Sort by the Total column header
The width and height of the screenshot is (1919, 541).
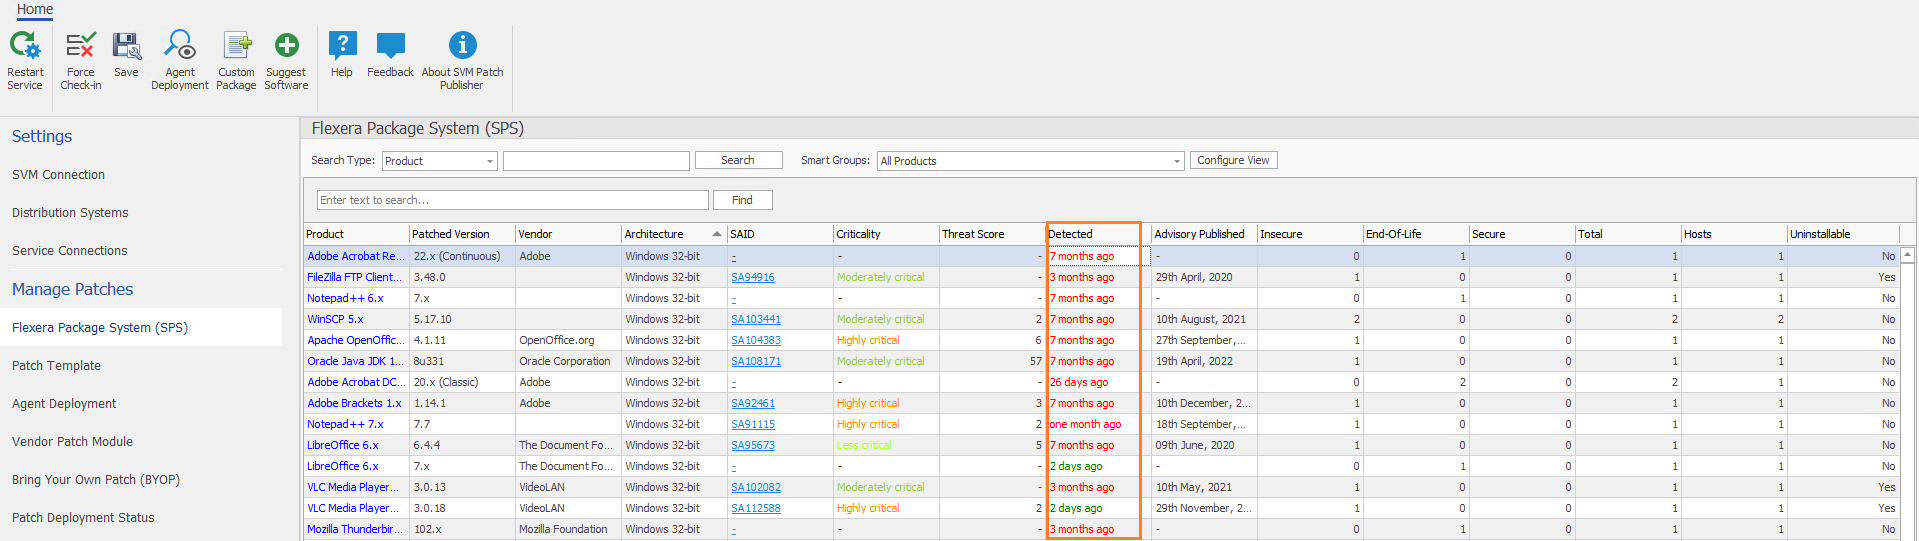pos(1628,234)
